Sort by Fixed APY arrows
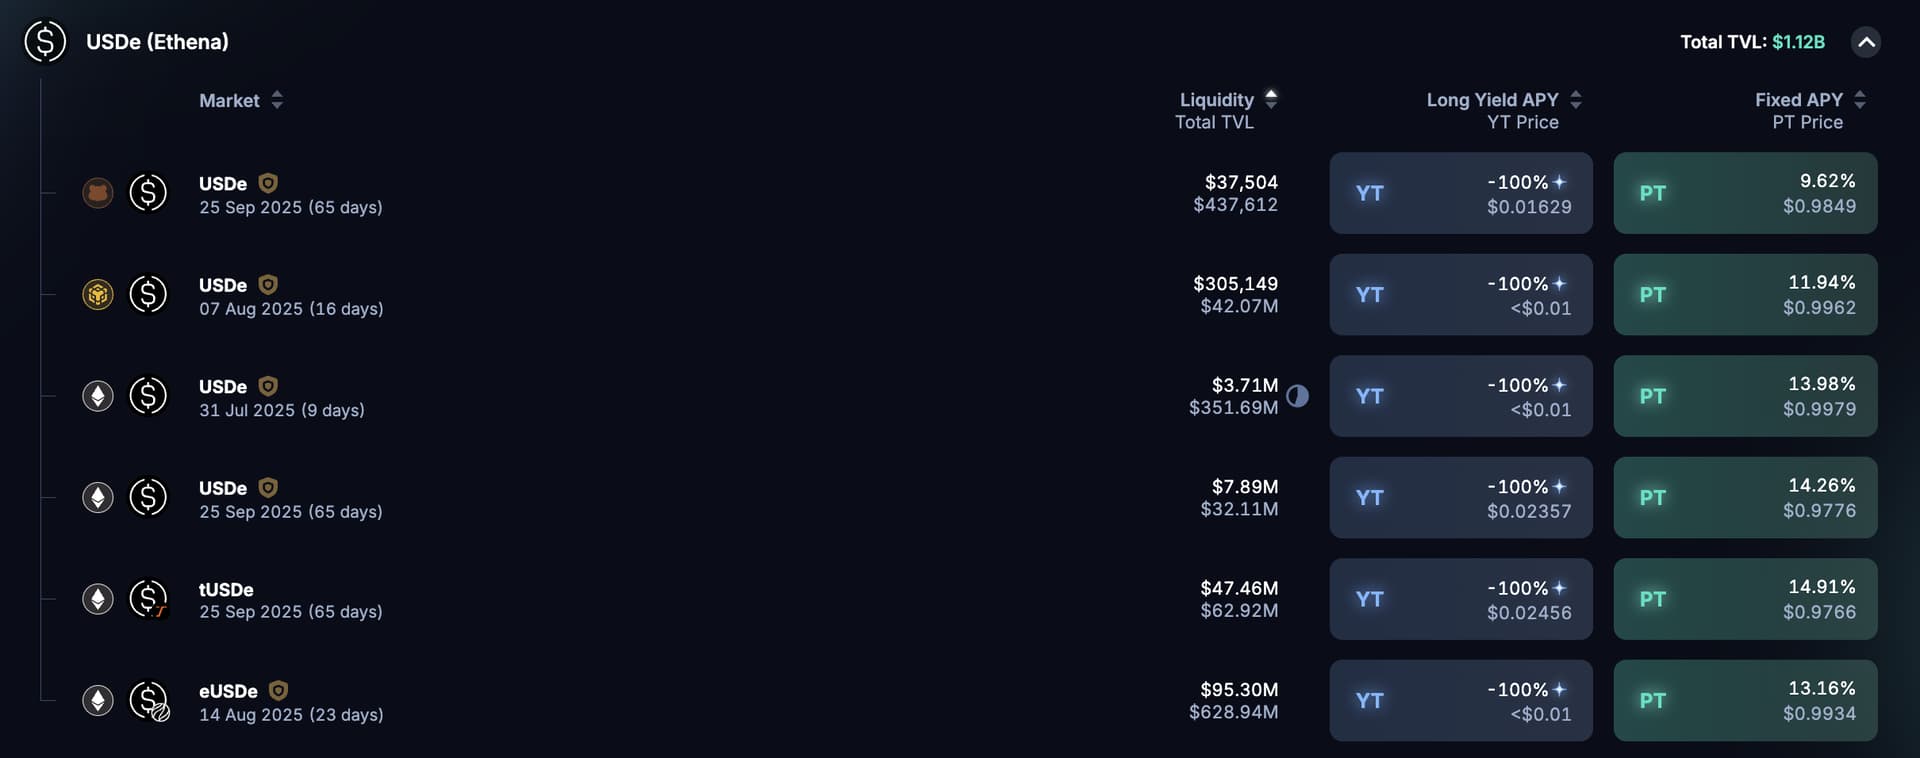 tap(1860, 100)
